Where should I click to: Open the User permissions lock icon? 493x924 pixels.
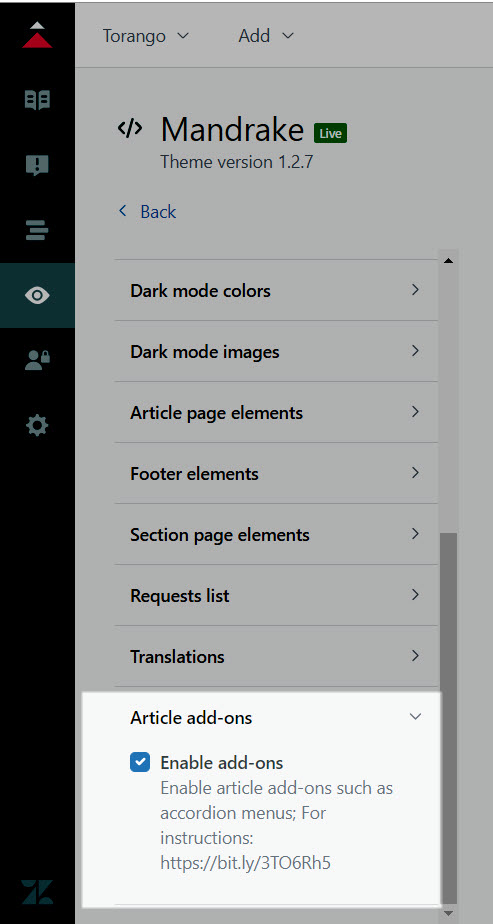37,360
